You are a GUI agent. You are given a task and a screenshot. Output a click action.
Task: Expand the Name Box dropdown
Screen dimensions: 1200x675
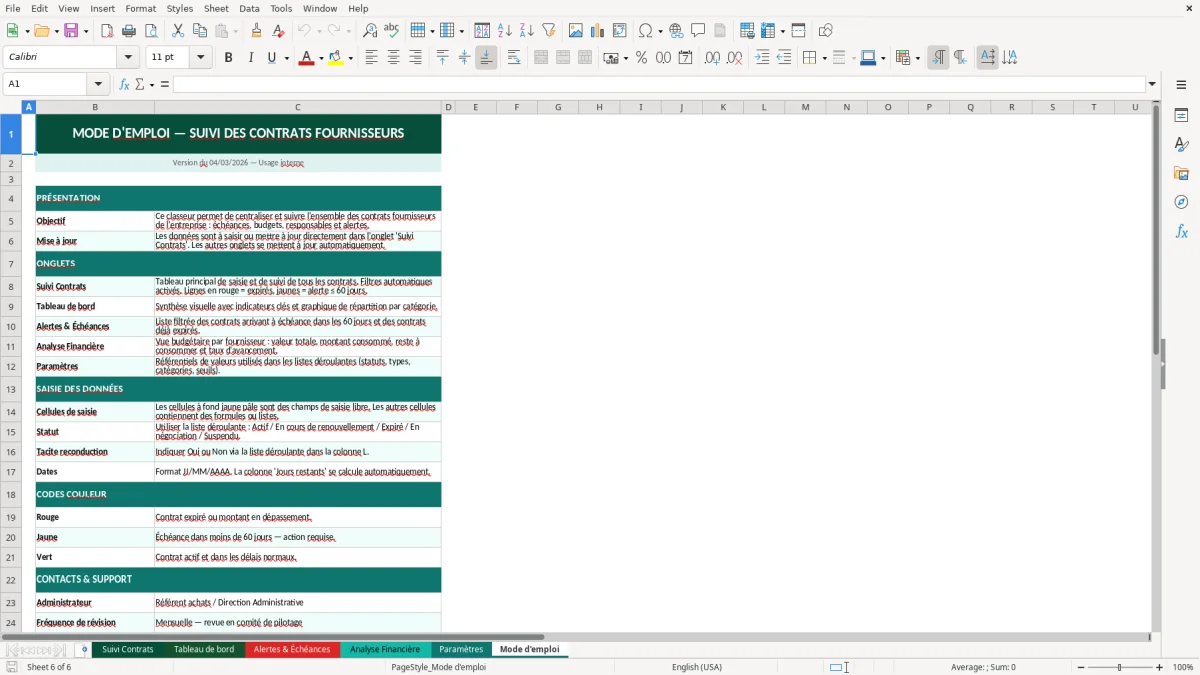tap(98, 84)
